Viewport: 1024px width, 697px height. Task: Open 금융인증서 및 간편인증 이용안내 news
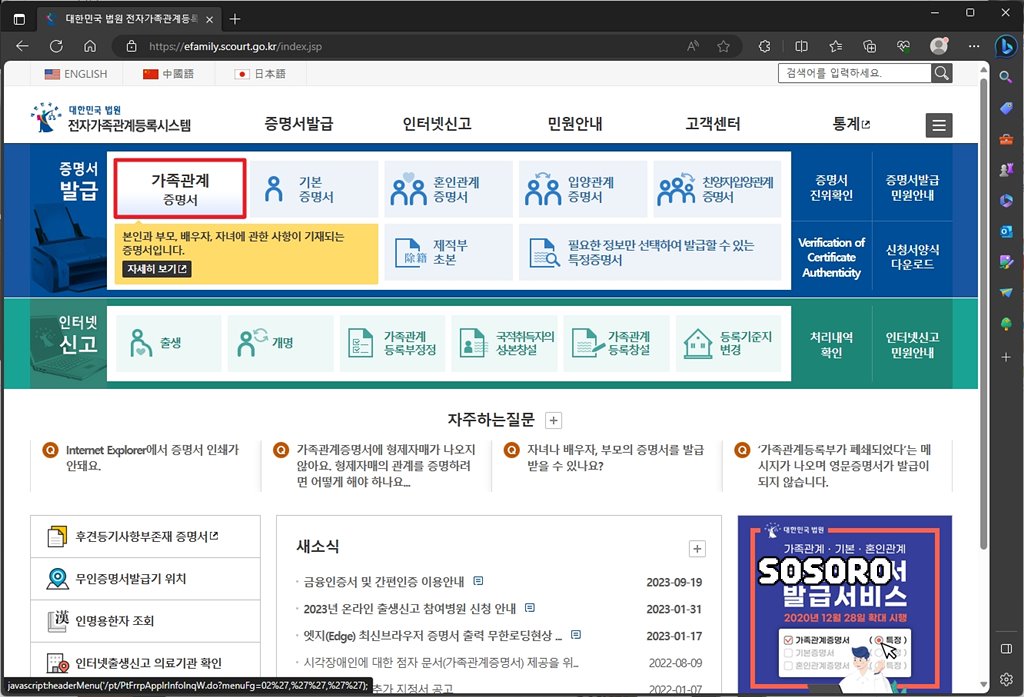coord(384,581)
